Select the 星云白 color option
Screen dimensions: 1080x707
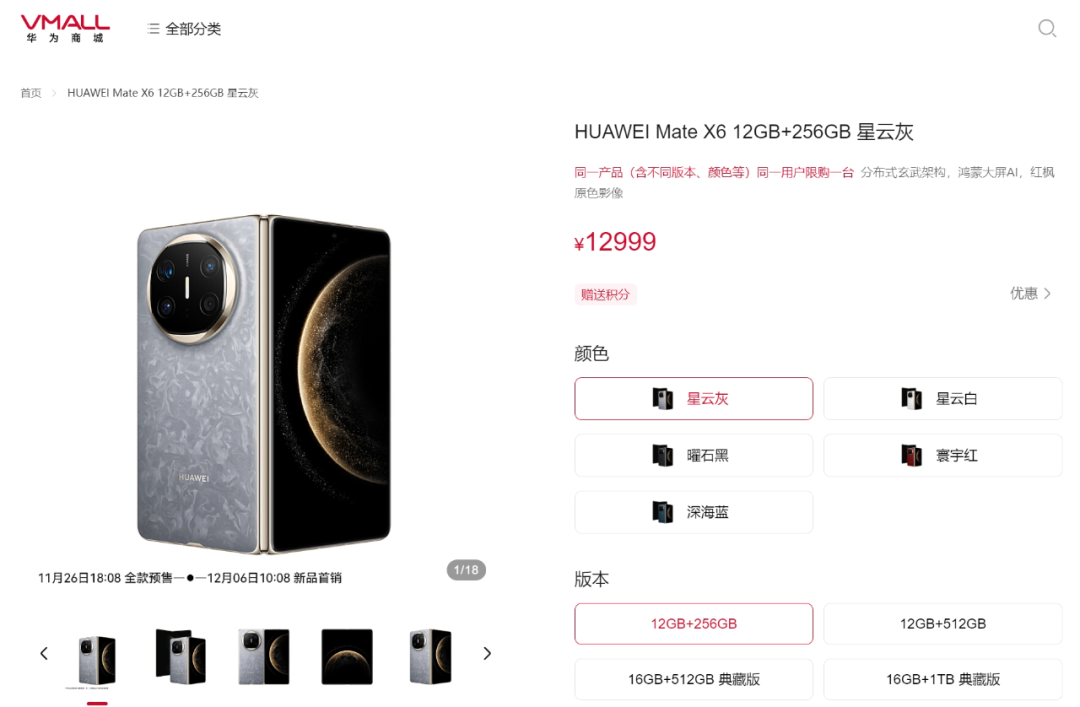[943, 398]
